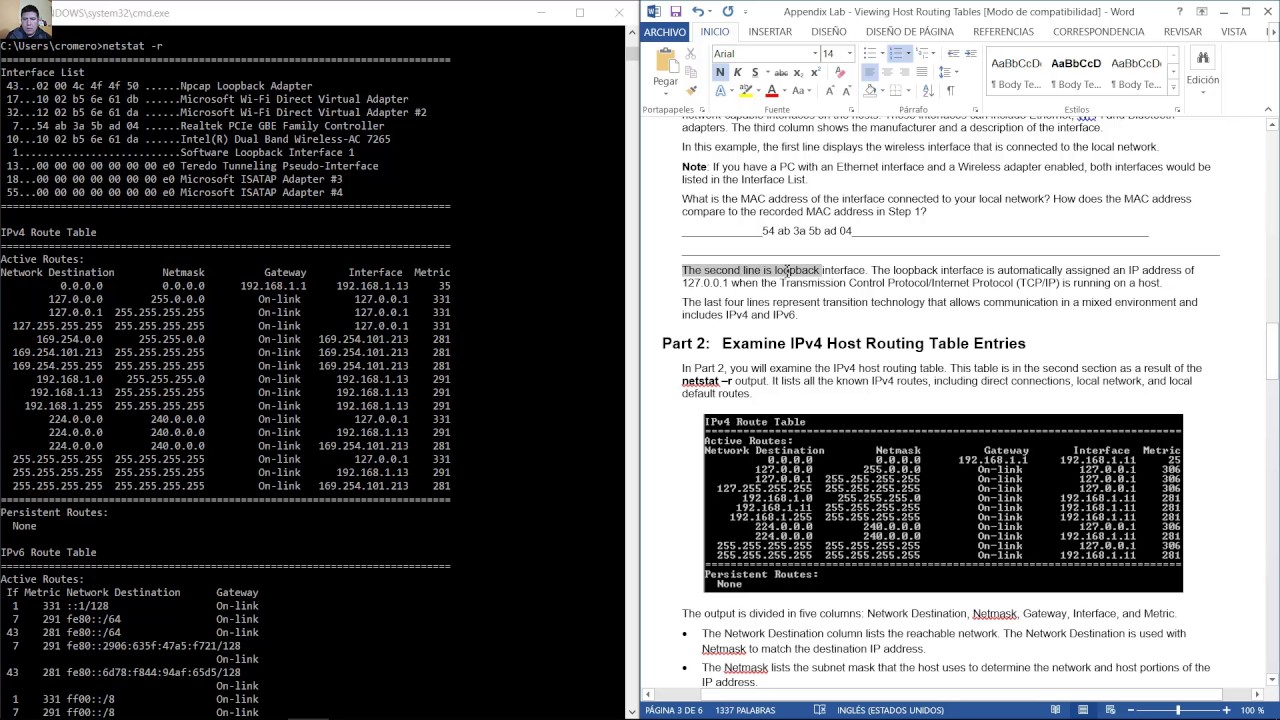Screen dimensions: 1280x720
Task: Open the ARCHIVO menu
Action: 665,32
